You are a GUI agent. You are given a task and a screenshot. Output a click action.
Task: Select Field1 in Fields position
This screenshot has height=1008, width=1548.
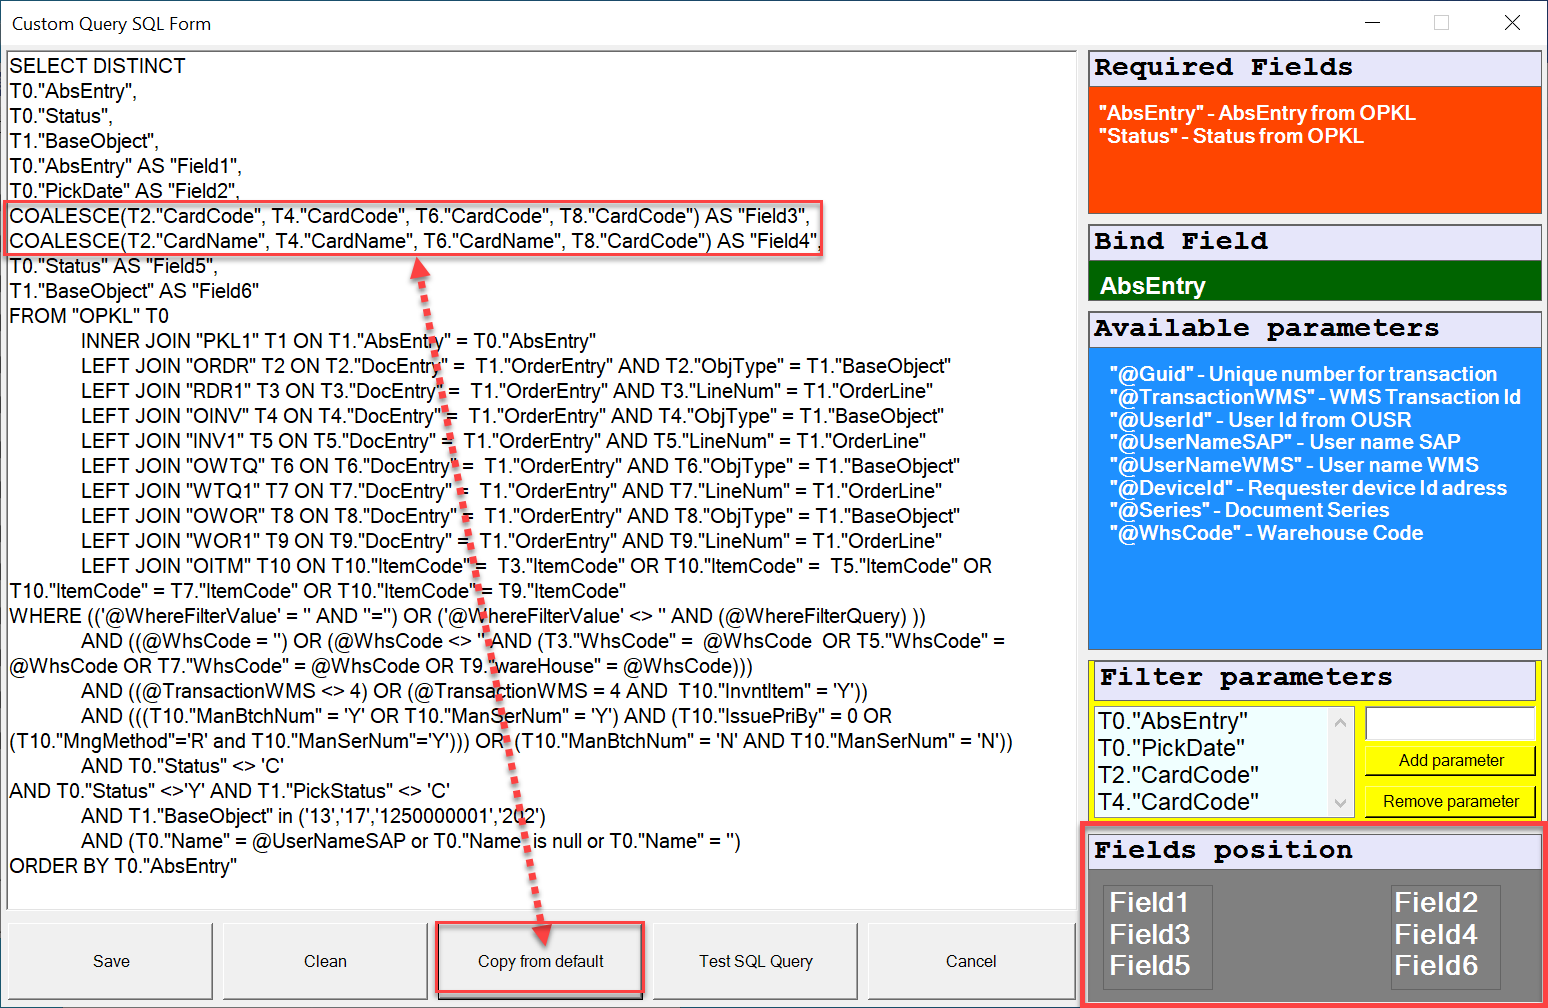tap(1149, 903)
